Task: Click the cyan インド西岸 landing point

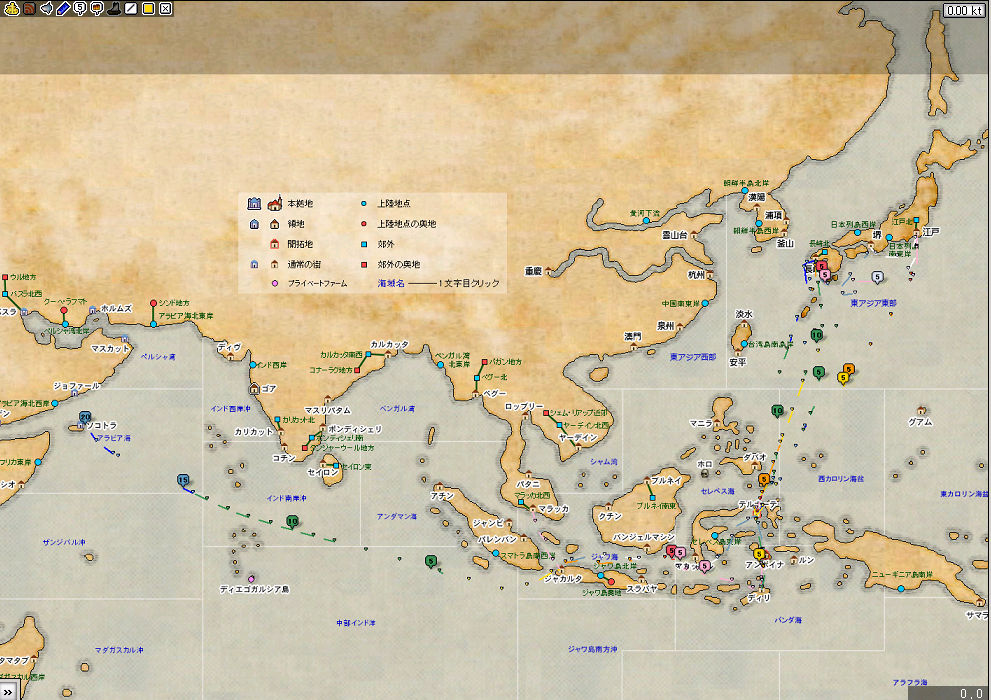Action: point(253,365)
